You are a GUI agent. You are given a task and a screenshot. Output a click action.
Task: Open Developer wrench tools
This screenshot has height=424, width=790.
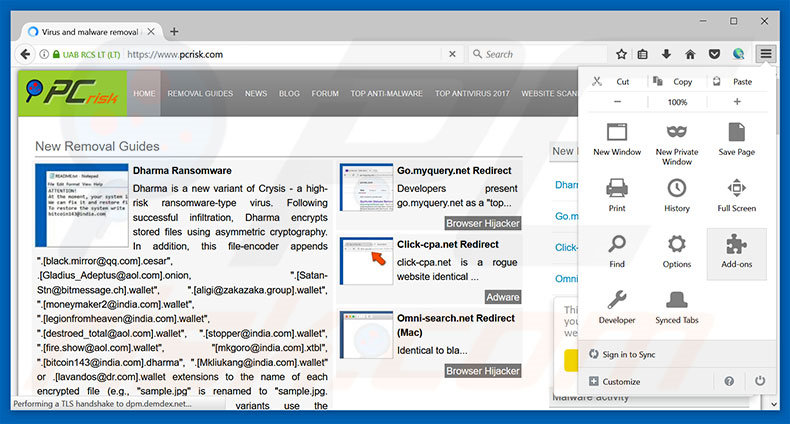(617, 307)
